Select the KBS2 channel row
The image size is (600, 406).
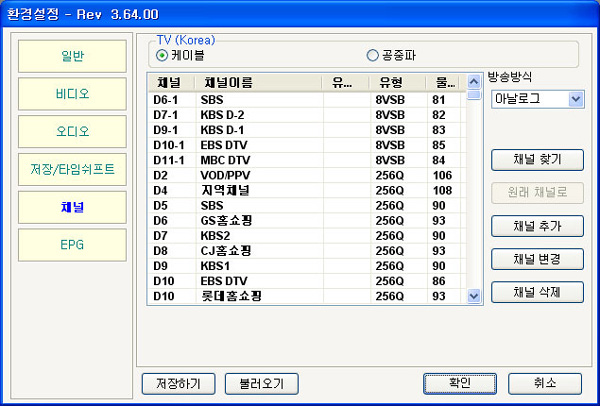click(x=307, y=236)
